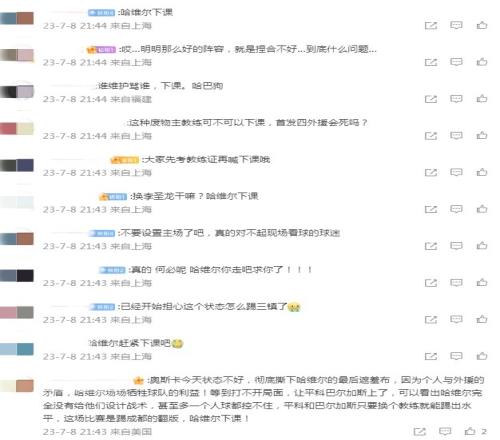Like the comment 哈维尔下课 at top
Viewport: 500px width, 440px height.
[482, 25]
